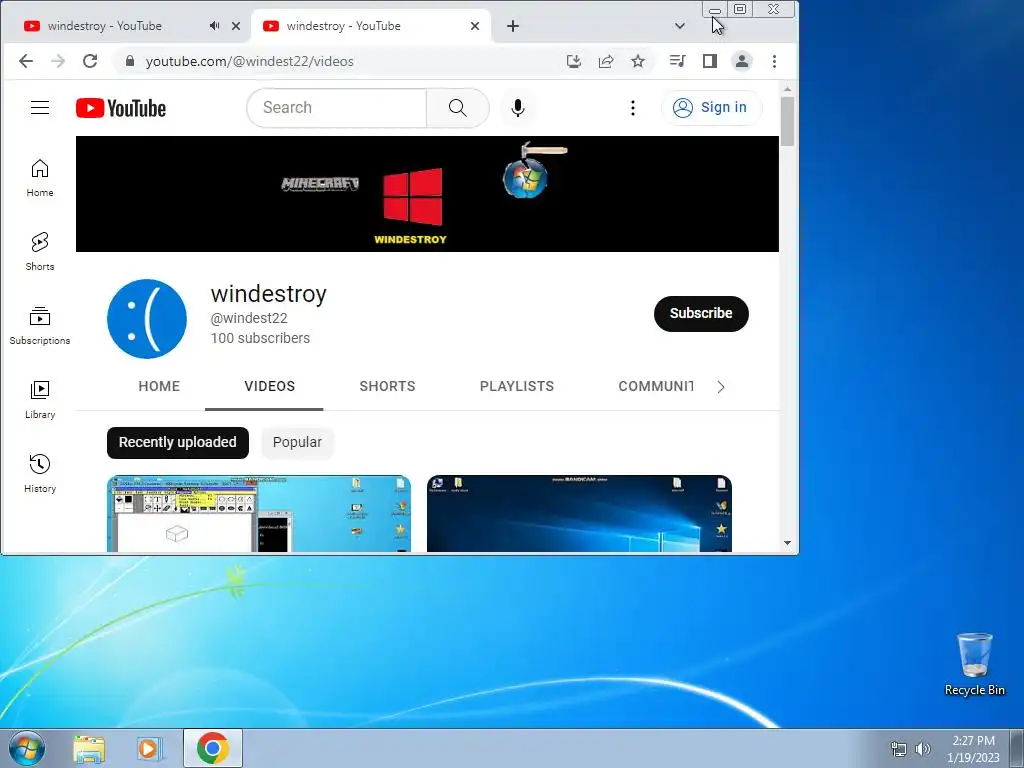Viewport: 1024px width, 768px height.
Task: Click Chrome forward arrow
Action: coord(58,61)
